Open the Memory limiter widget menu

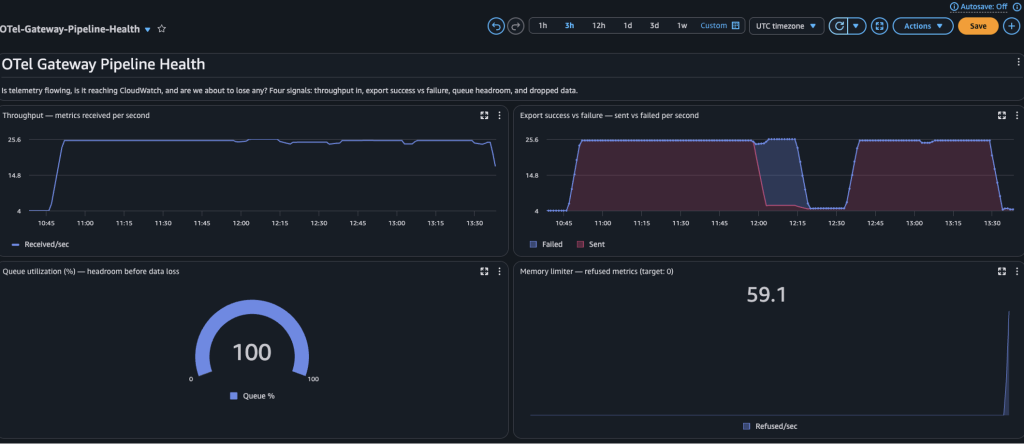(x=1017, y=271)
